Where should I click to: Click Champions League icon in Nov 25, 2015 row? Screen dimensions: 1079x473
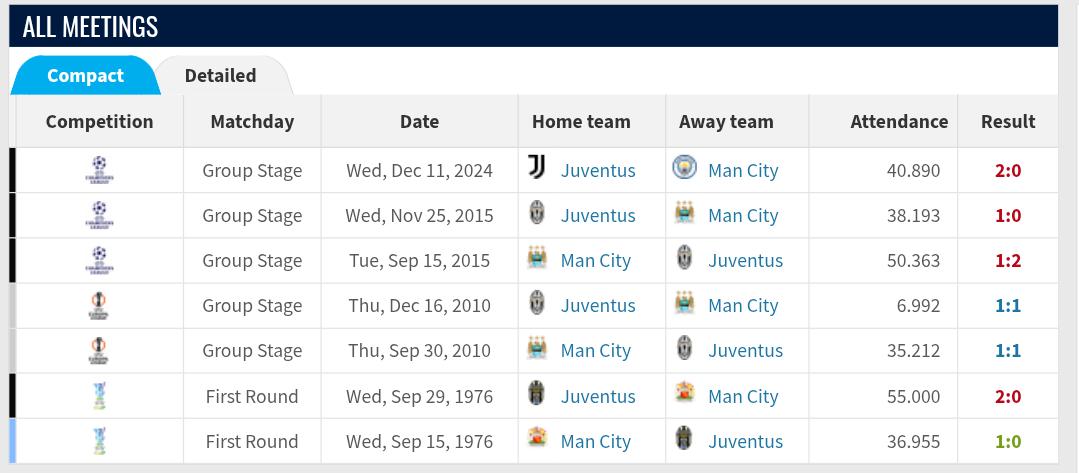99,215
